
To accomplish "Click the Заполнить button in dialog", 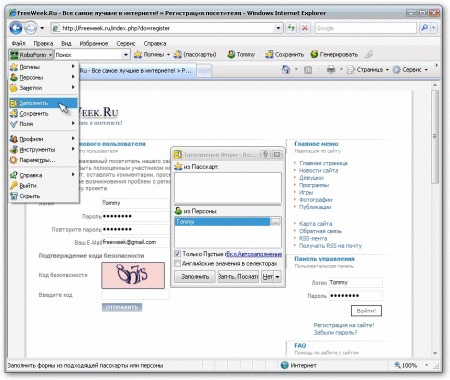I will [195, 277].
